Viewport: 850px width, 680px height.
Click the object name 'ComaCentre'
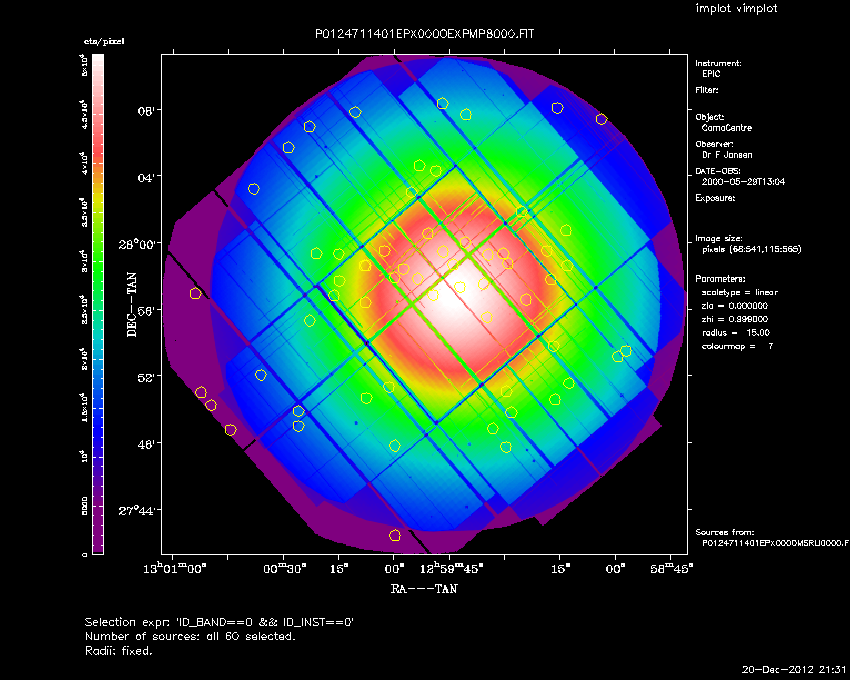[727, 128]
